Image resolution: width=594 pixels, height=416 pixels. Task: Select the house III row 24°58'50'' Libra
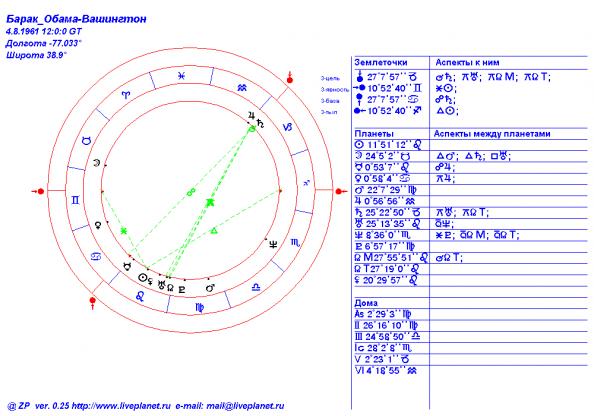pos(388,337)
